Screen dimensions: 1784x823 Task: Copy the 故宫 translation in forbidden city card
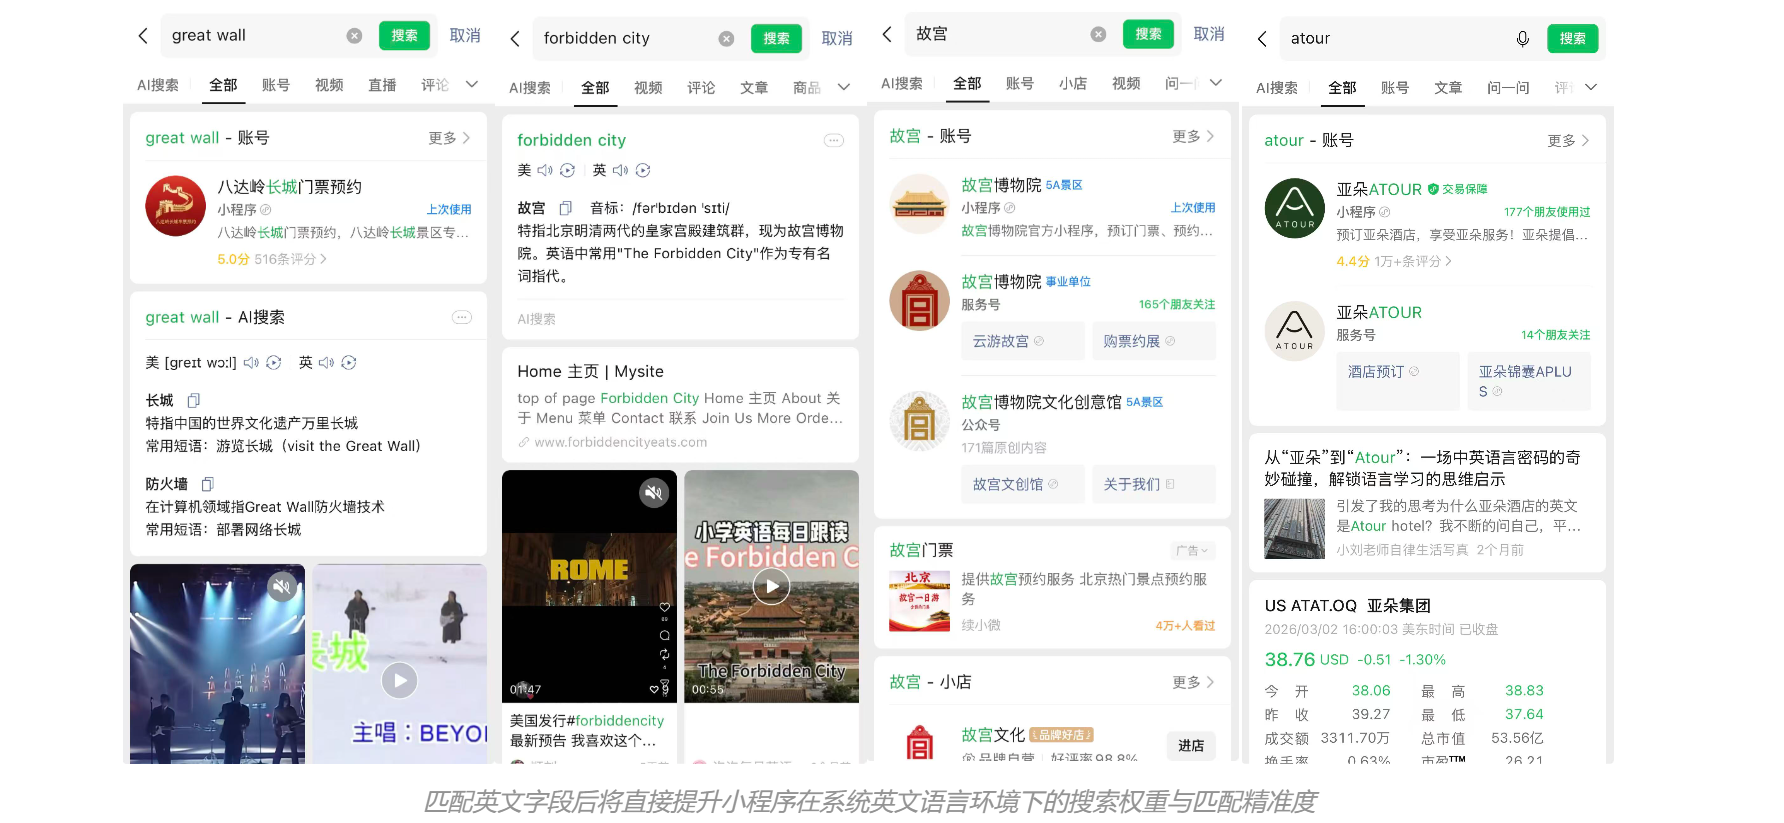565,208
